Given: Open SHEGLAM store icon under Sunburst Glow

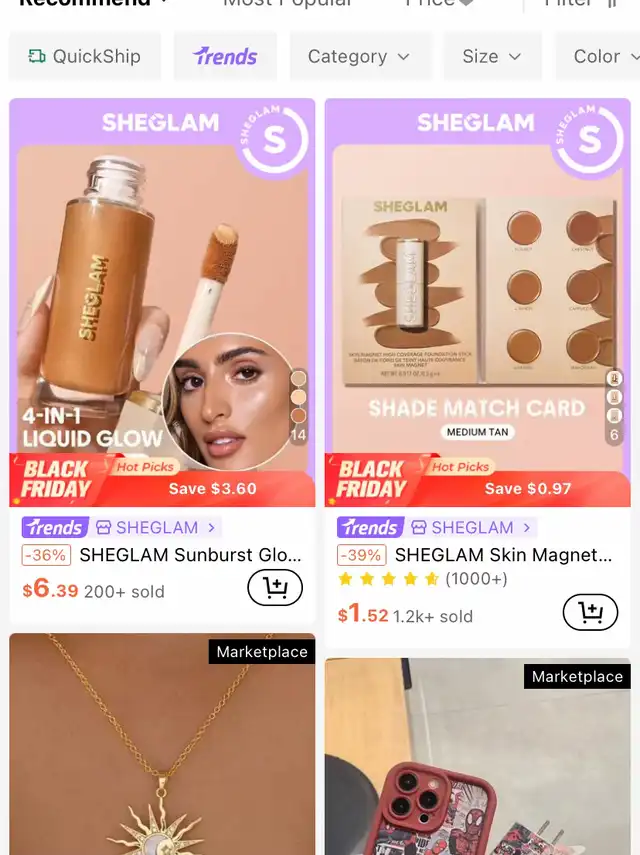Looking at the screenshot, I should 103,527.
